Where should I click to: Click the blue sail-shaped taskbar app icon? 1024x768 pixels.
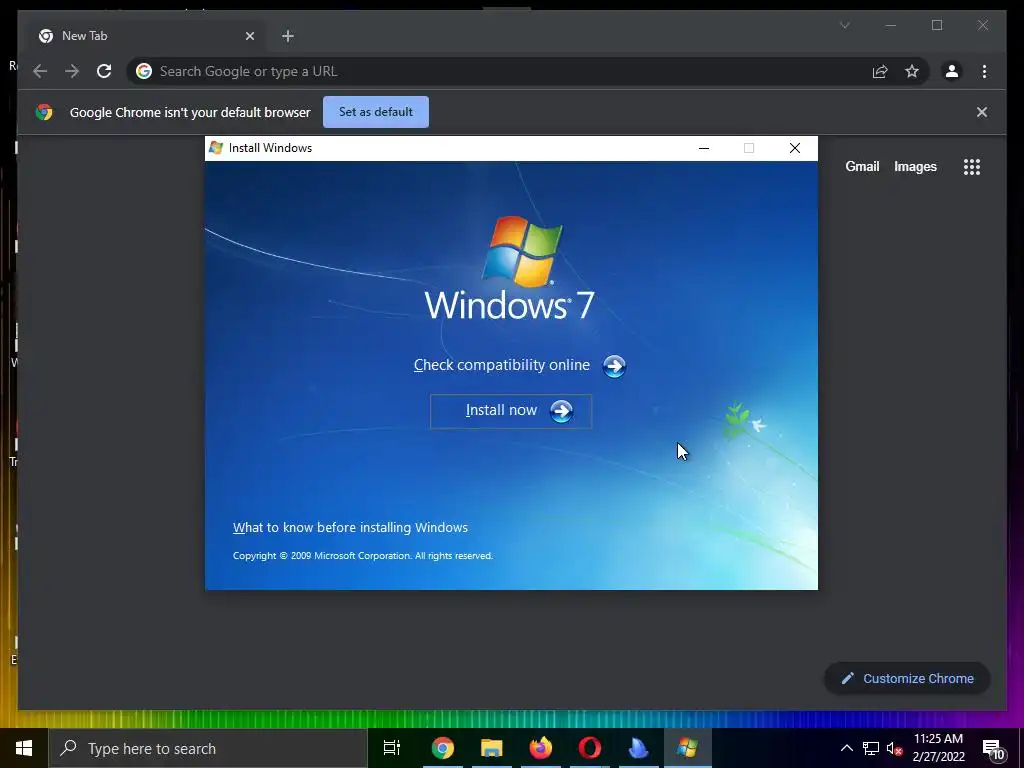click(638, 748)
